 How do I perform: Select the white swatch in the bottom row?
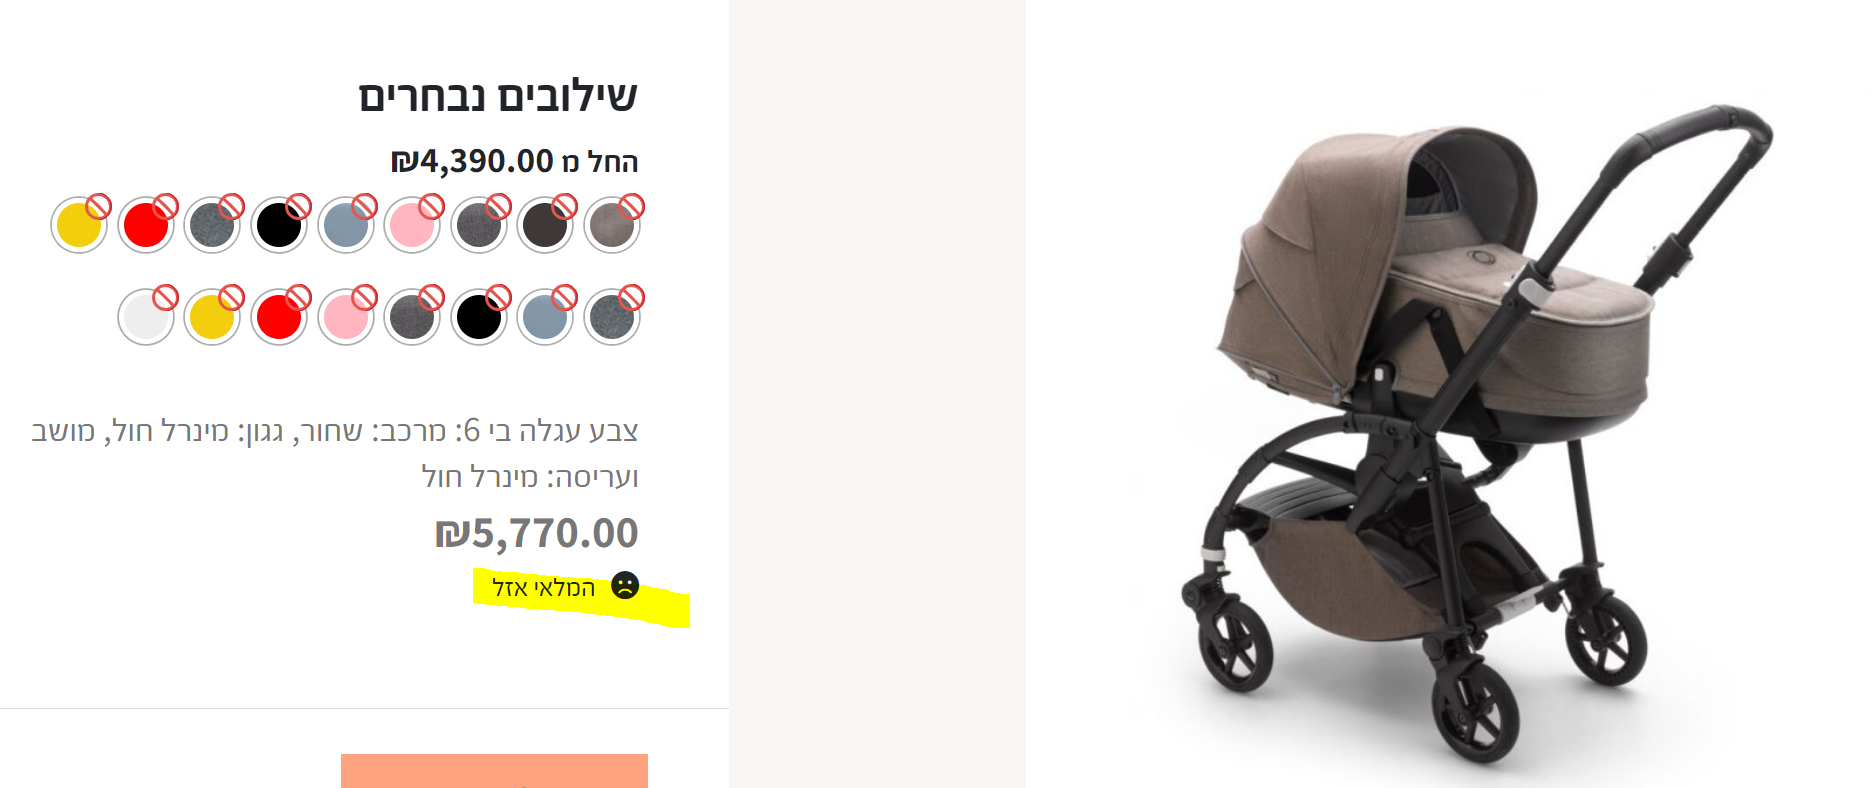(x=146, y=317)
